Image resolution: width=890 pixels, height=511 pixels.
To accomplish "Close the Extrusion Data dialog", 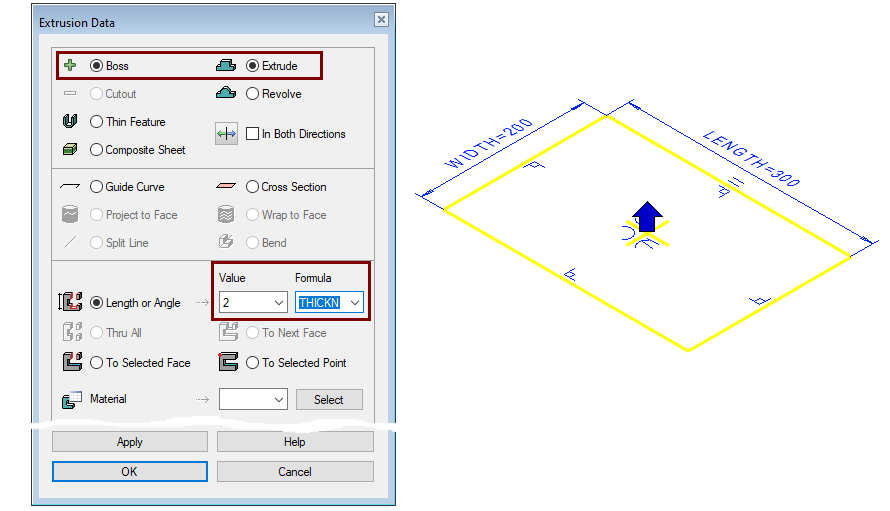I will tap(381, 20).
